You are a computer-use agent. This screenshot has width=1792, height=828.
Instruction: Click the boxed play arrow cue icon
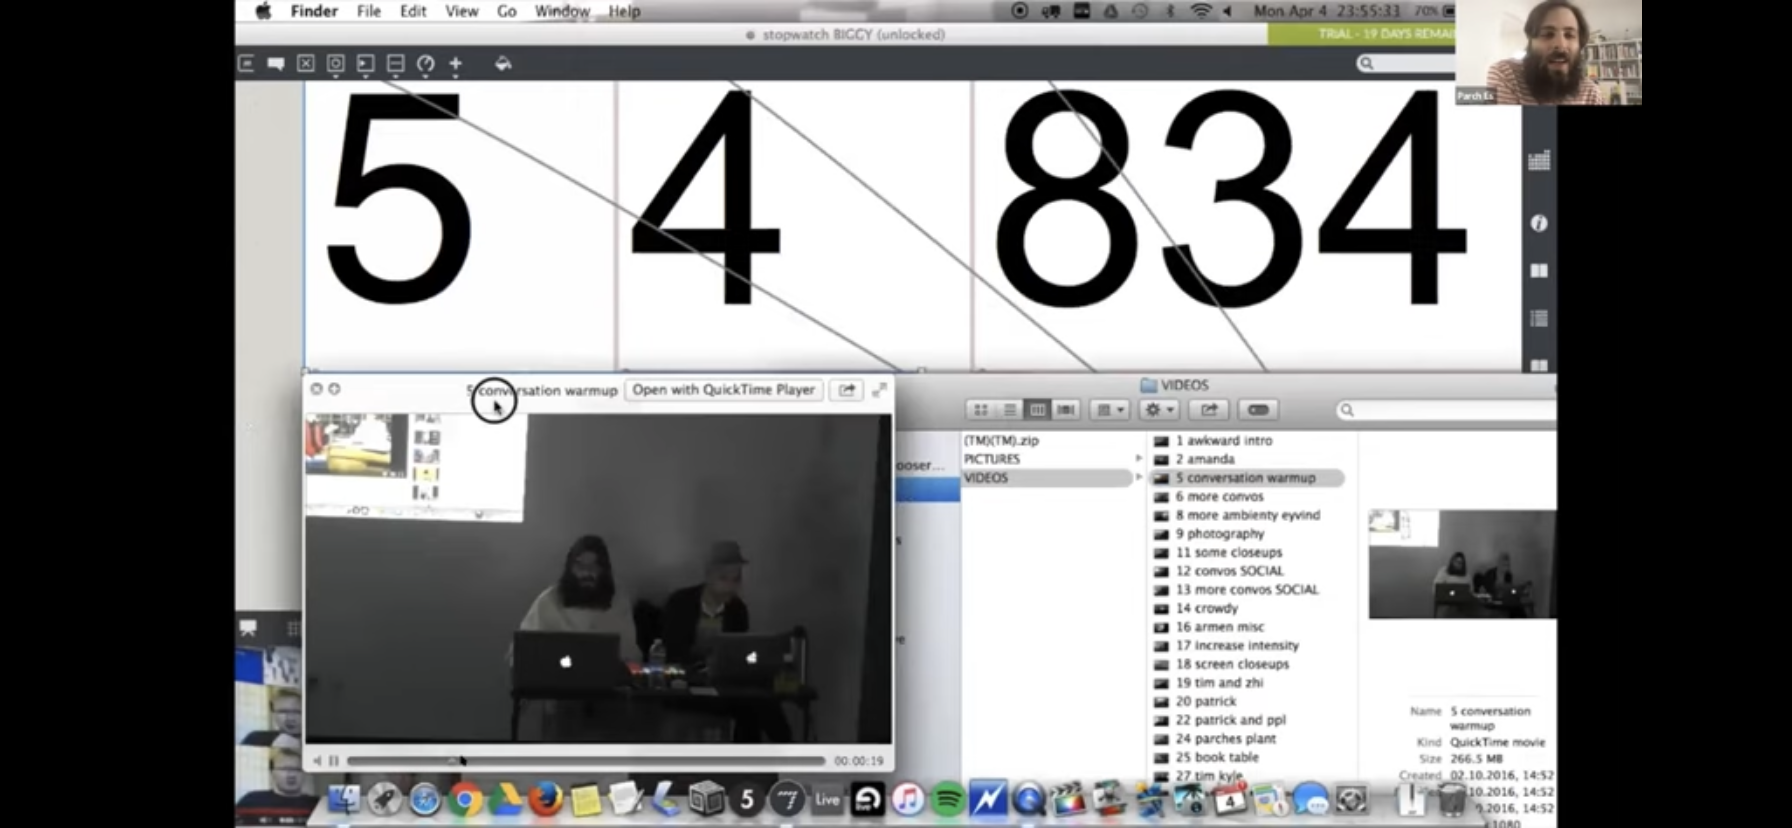tap(366, 63)
